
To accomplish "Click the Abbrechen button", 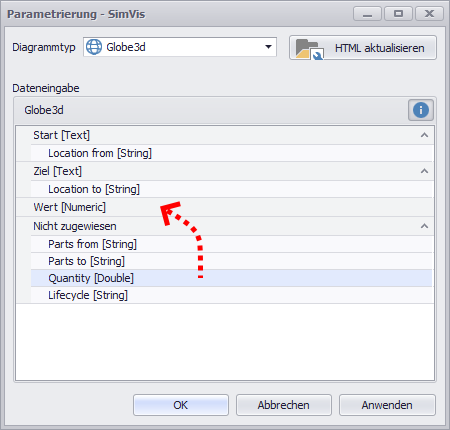I will [x=284, y=405].
